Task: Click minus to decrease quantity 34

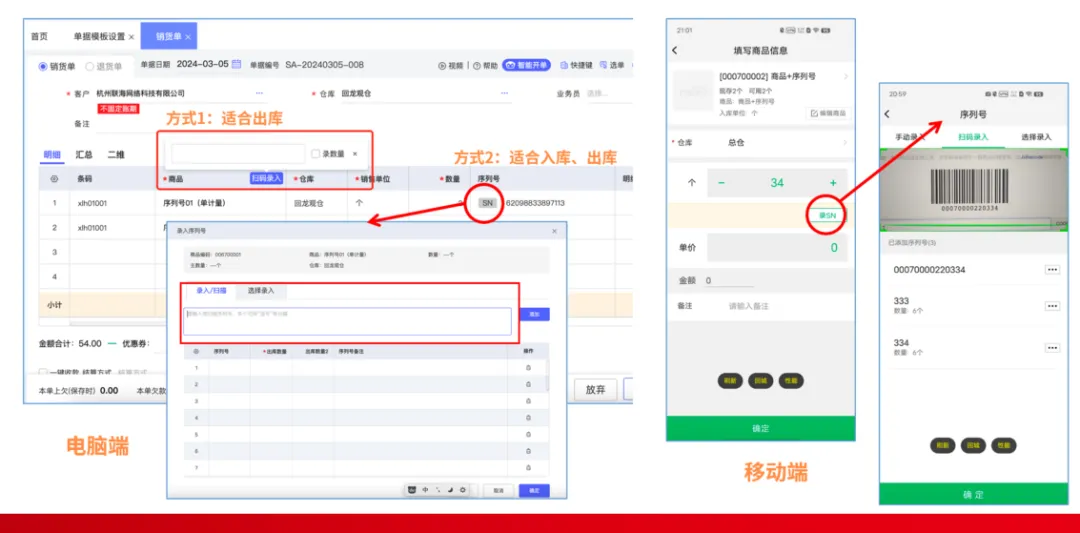Action: [721, 182]
